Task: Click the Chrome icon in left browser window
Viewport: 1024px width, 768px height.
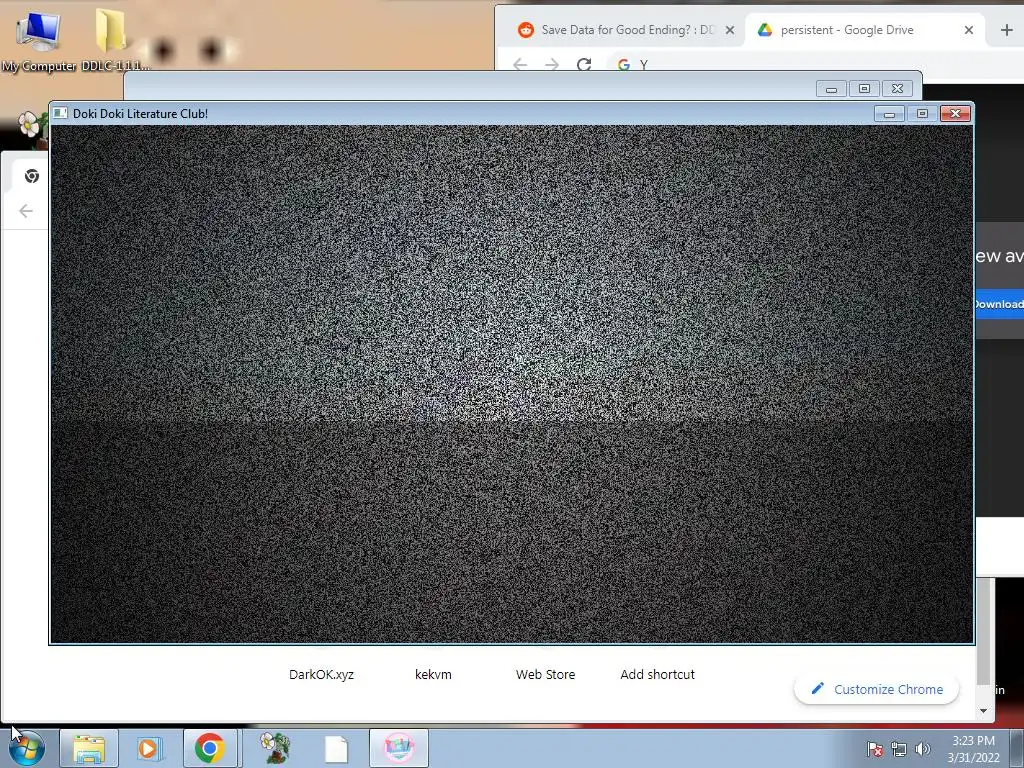Action: [31, 176]
